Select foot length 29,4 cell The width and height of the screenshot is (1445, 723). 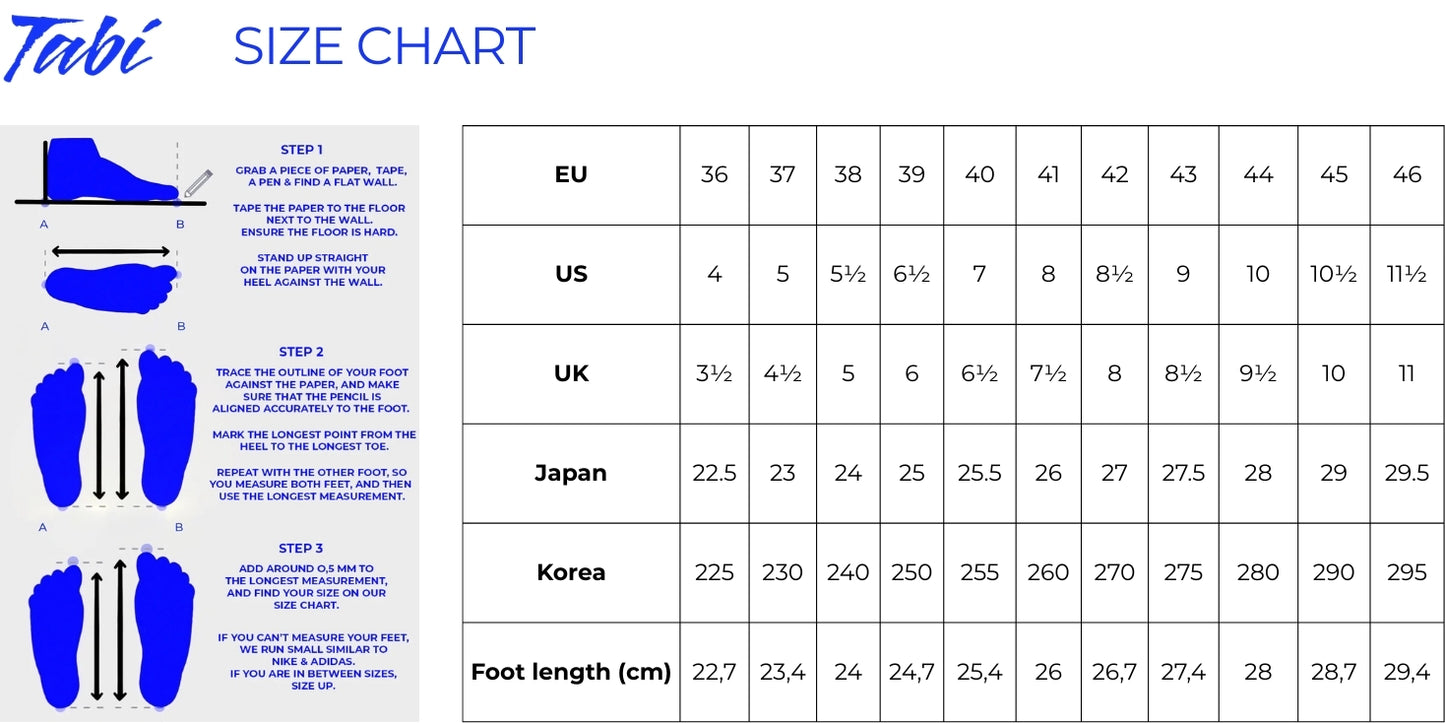(x=1407, y=672)
